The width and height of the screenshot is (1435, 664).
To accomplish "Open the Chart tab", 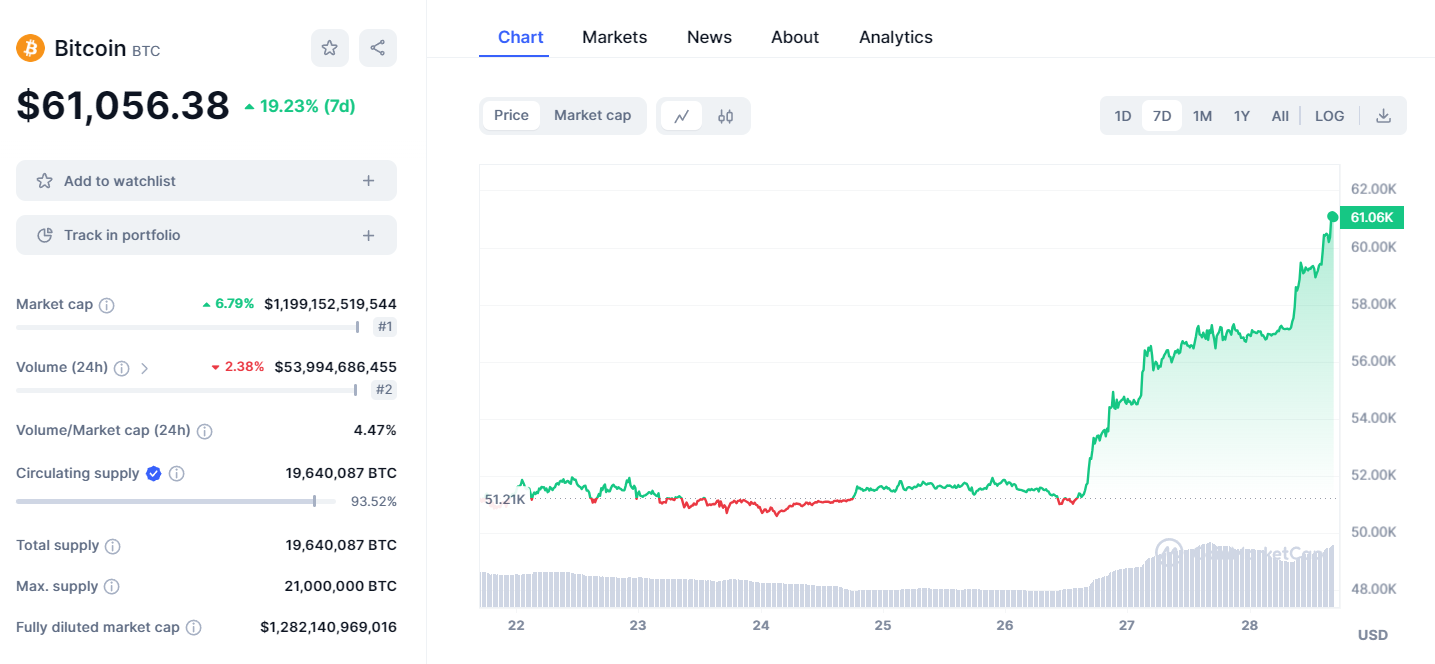I will (520, 37).
